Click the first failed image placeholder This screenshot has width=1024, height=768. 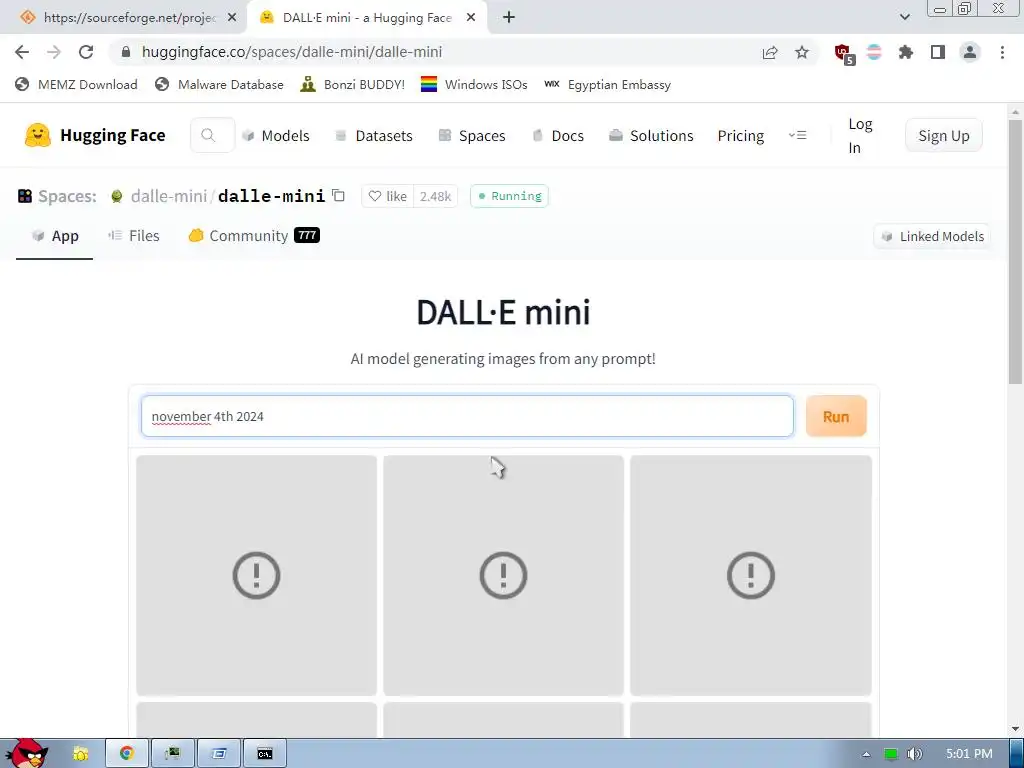(257, 575)
